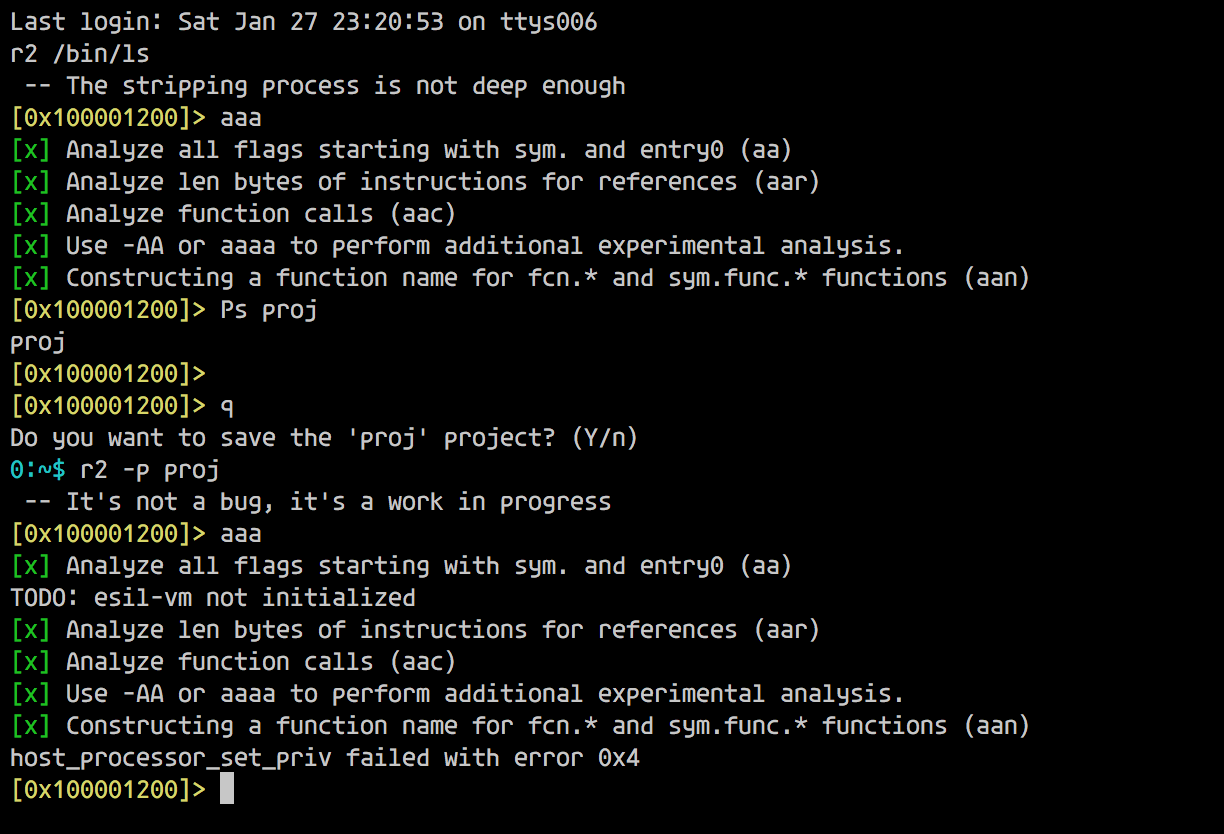Click the [x] marker just above host_processor_set_priv error
Viewport: 1224px width, 834px height.
[30, 726]
